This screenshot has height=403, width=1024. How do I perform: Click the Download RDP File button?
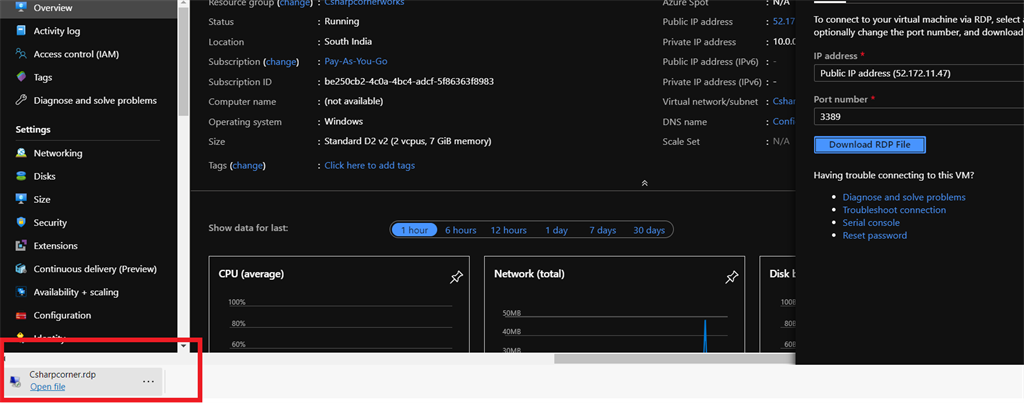coord(870,145)
